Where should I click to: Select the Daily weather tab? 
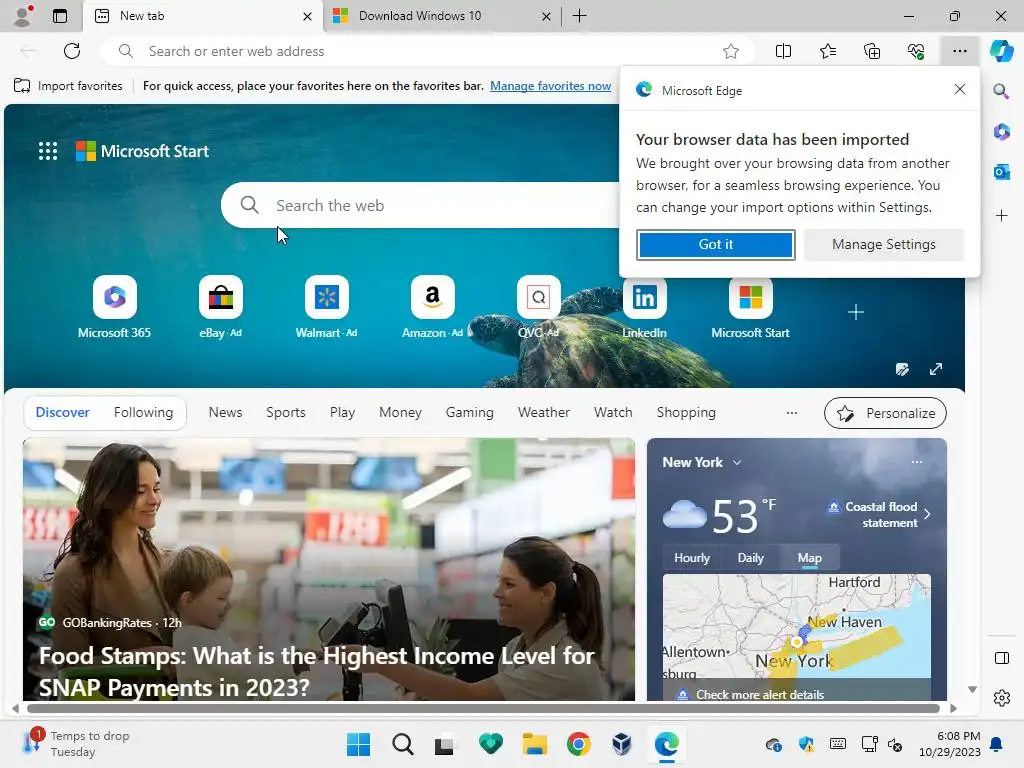[750, 558]
